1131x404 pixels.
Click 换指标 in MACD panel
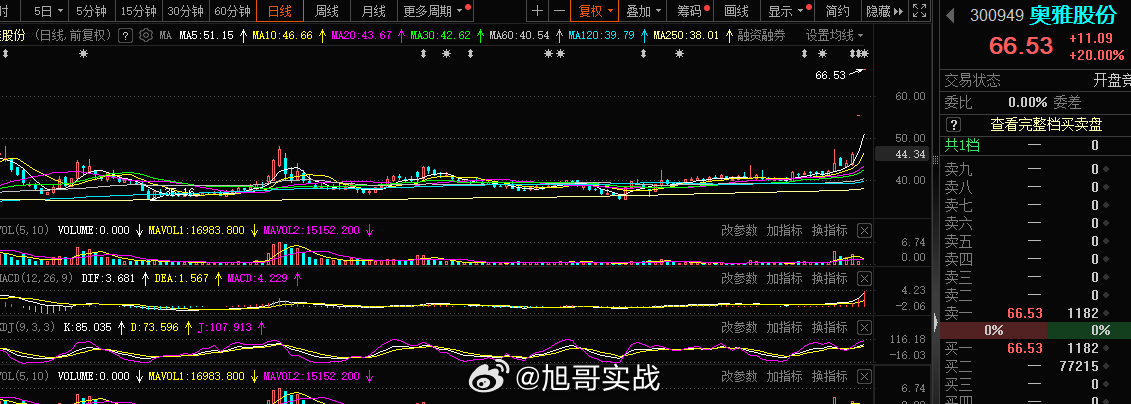tap(829, 279)
